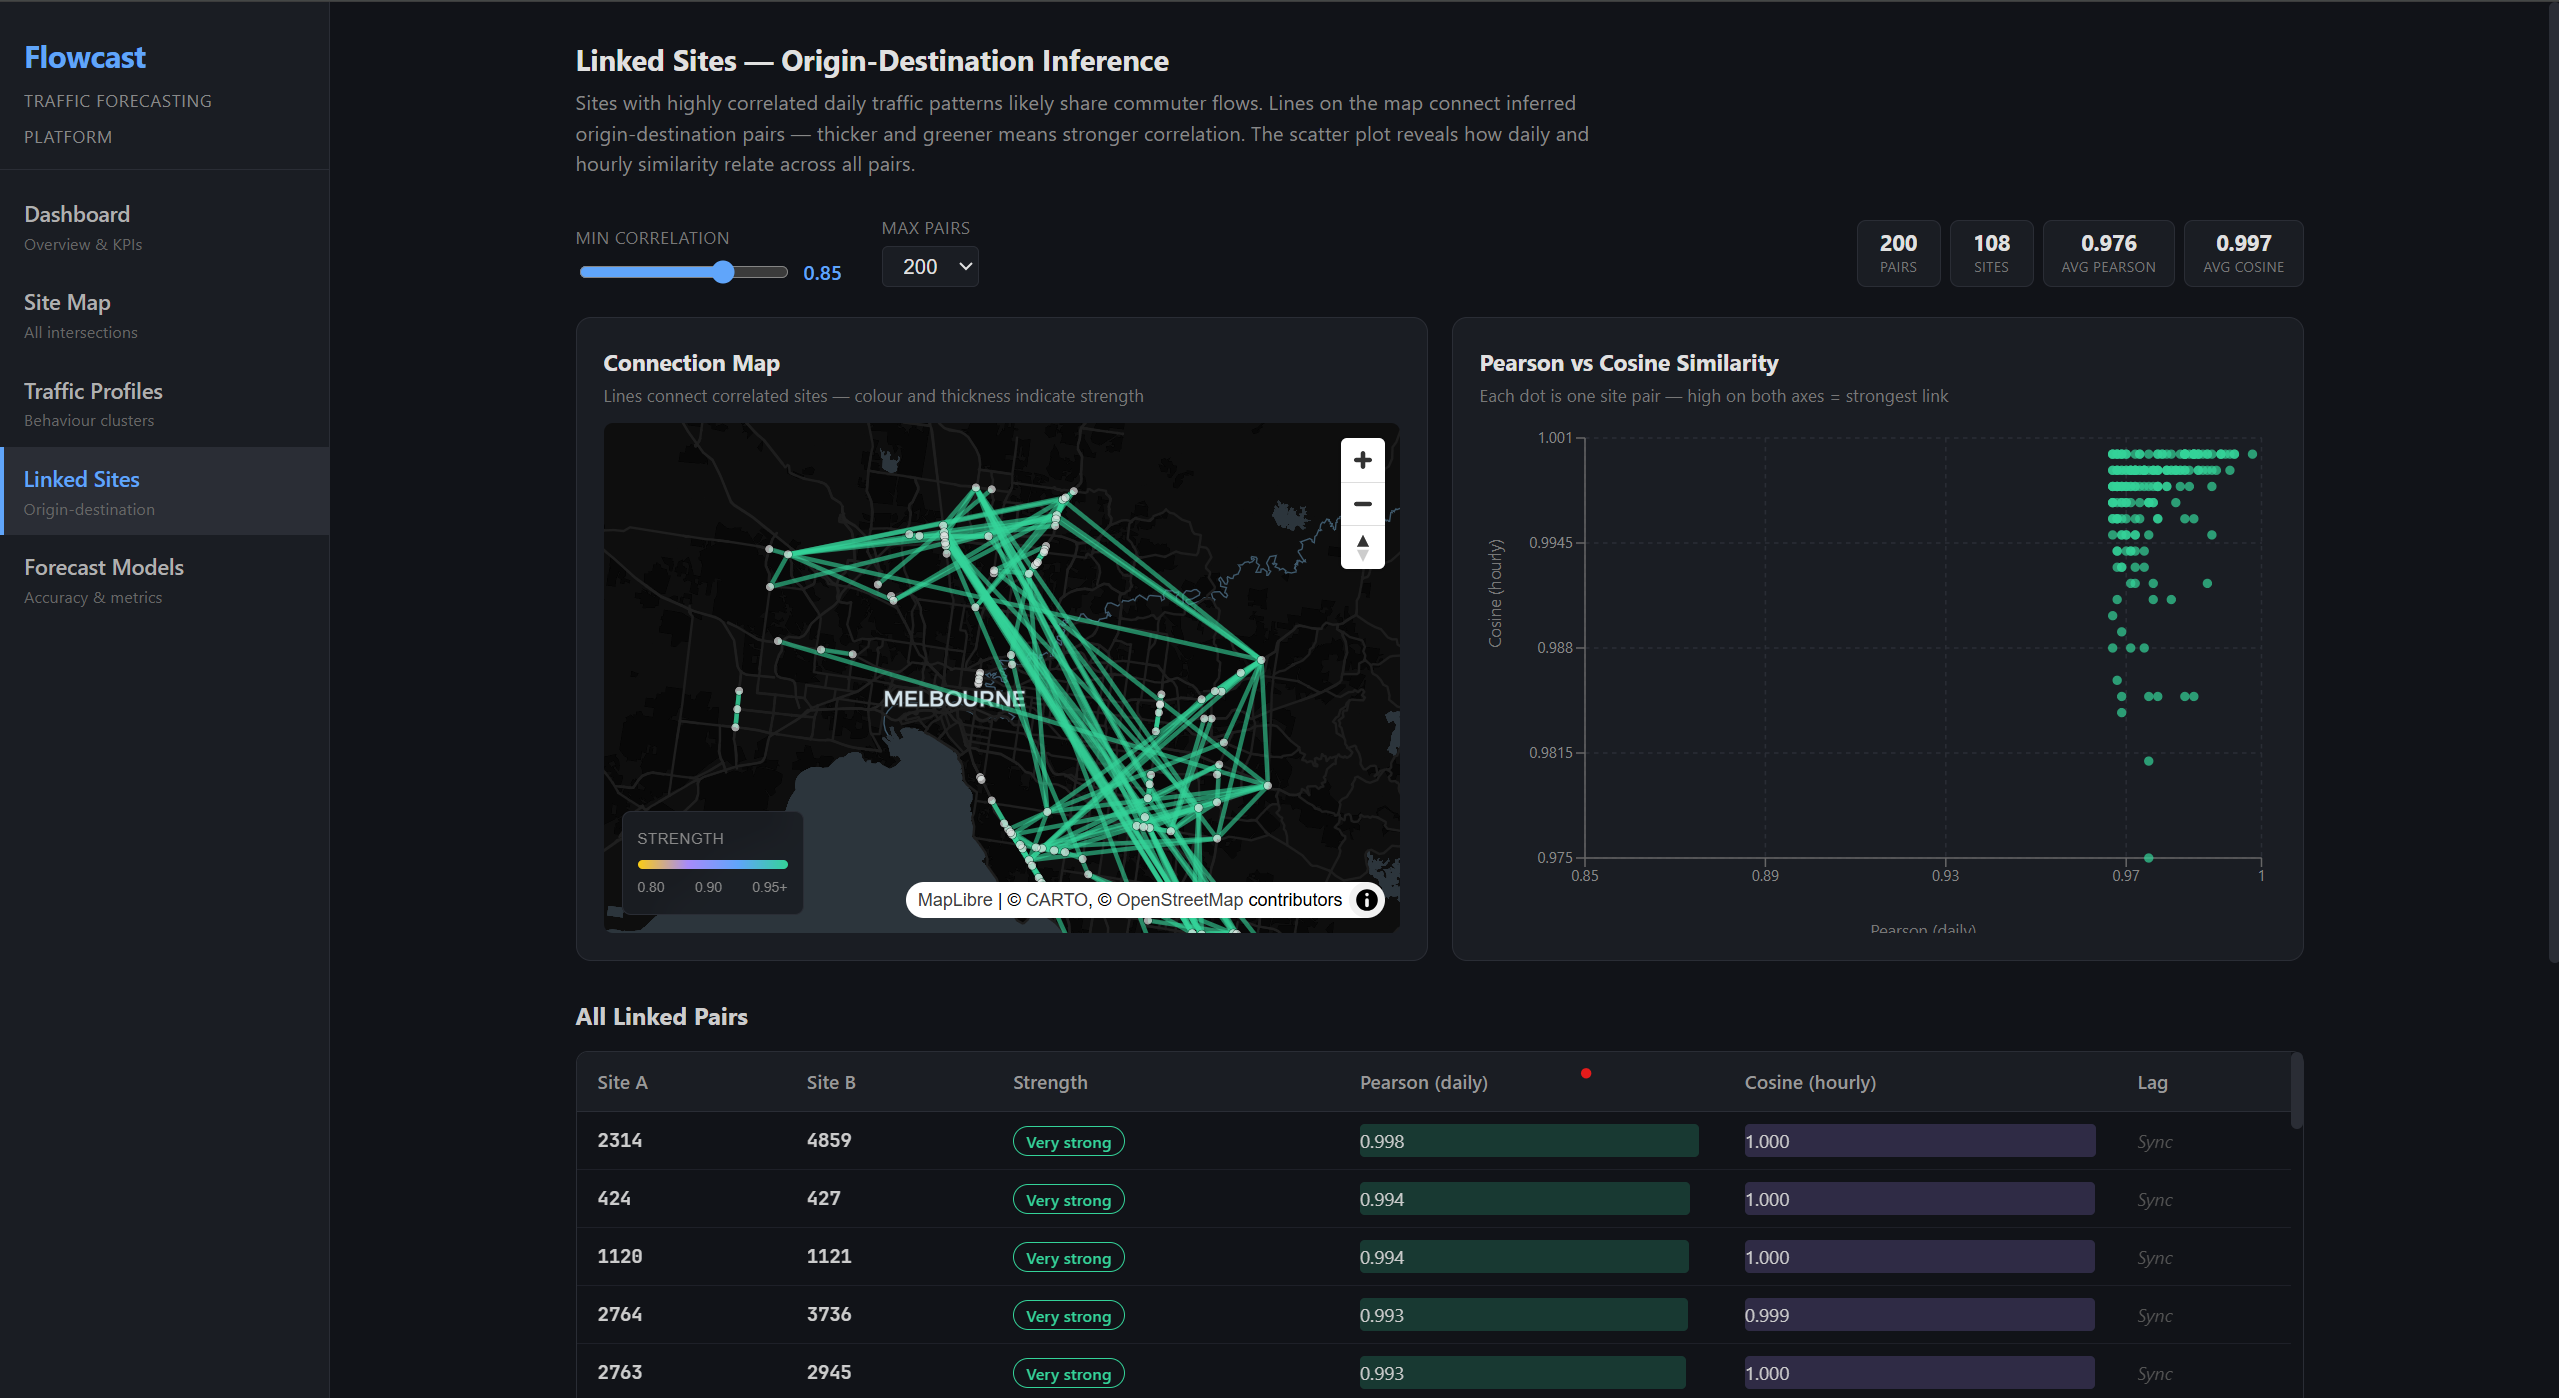Open the map attribution info icon
This screenshot has height=1398, width=2559.
[1366, 900]
